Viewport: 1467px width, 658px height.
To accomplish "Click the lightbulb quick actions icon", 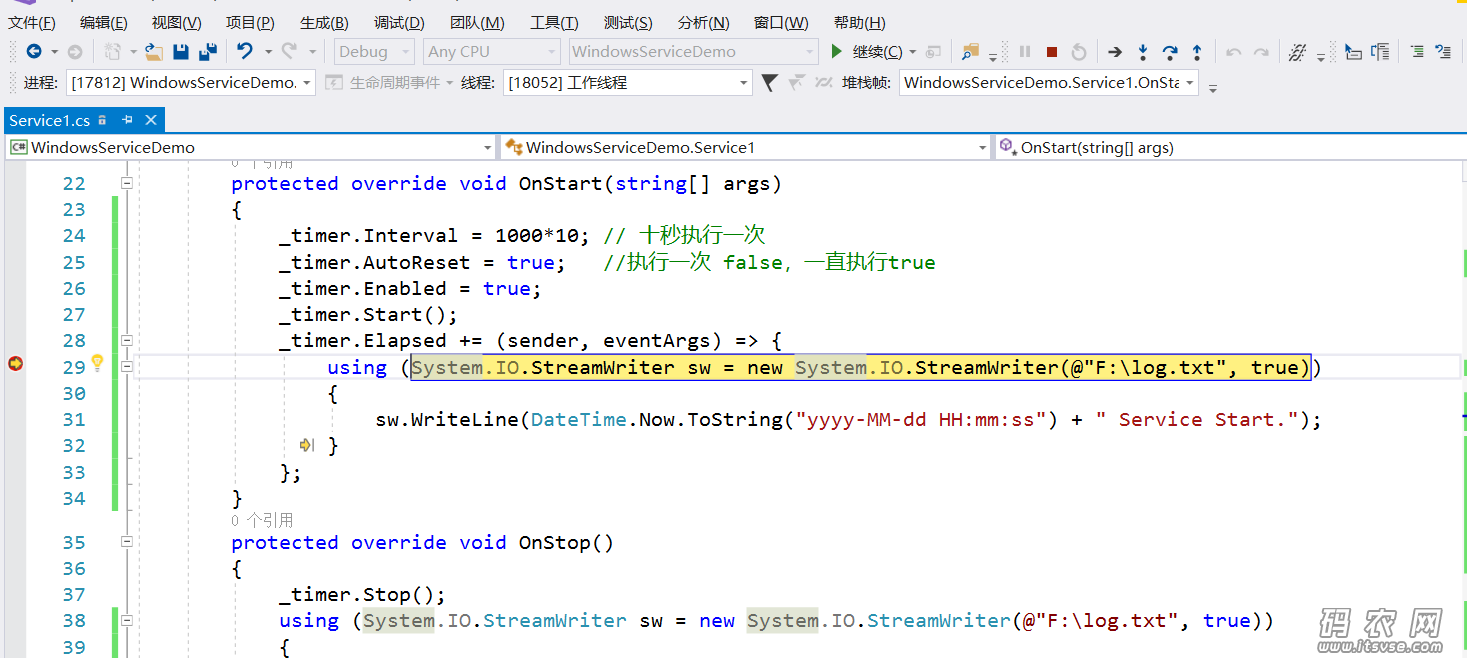I will click(98, 363).
